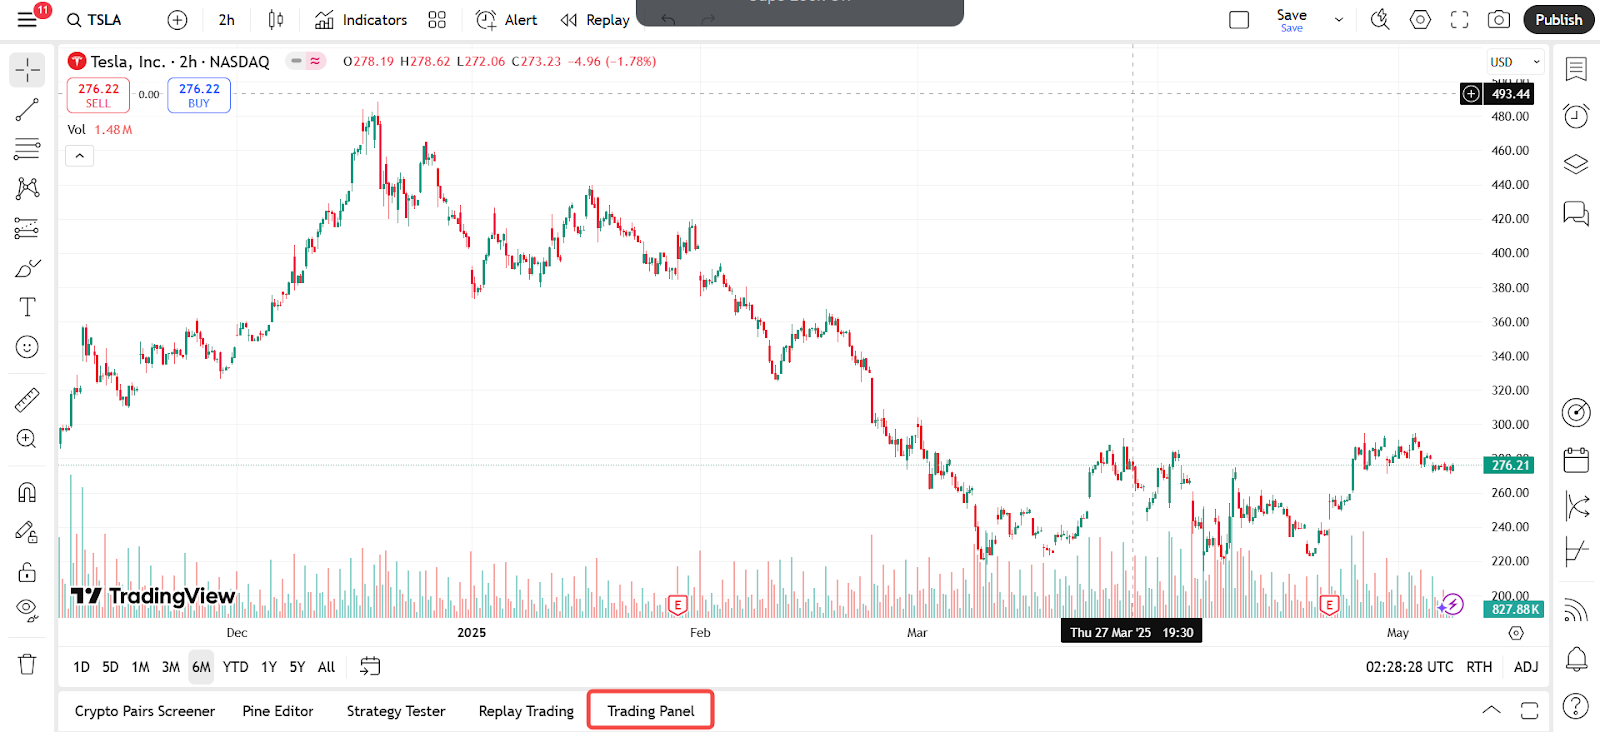This screenshot has height=732, width=1600.
Task: Click the trash remove objects icon
Action: point(27,664)
